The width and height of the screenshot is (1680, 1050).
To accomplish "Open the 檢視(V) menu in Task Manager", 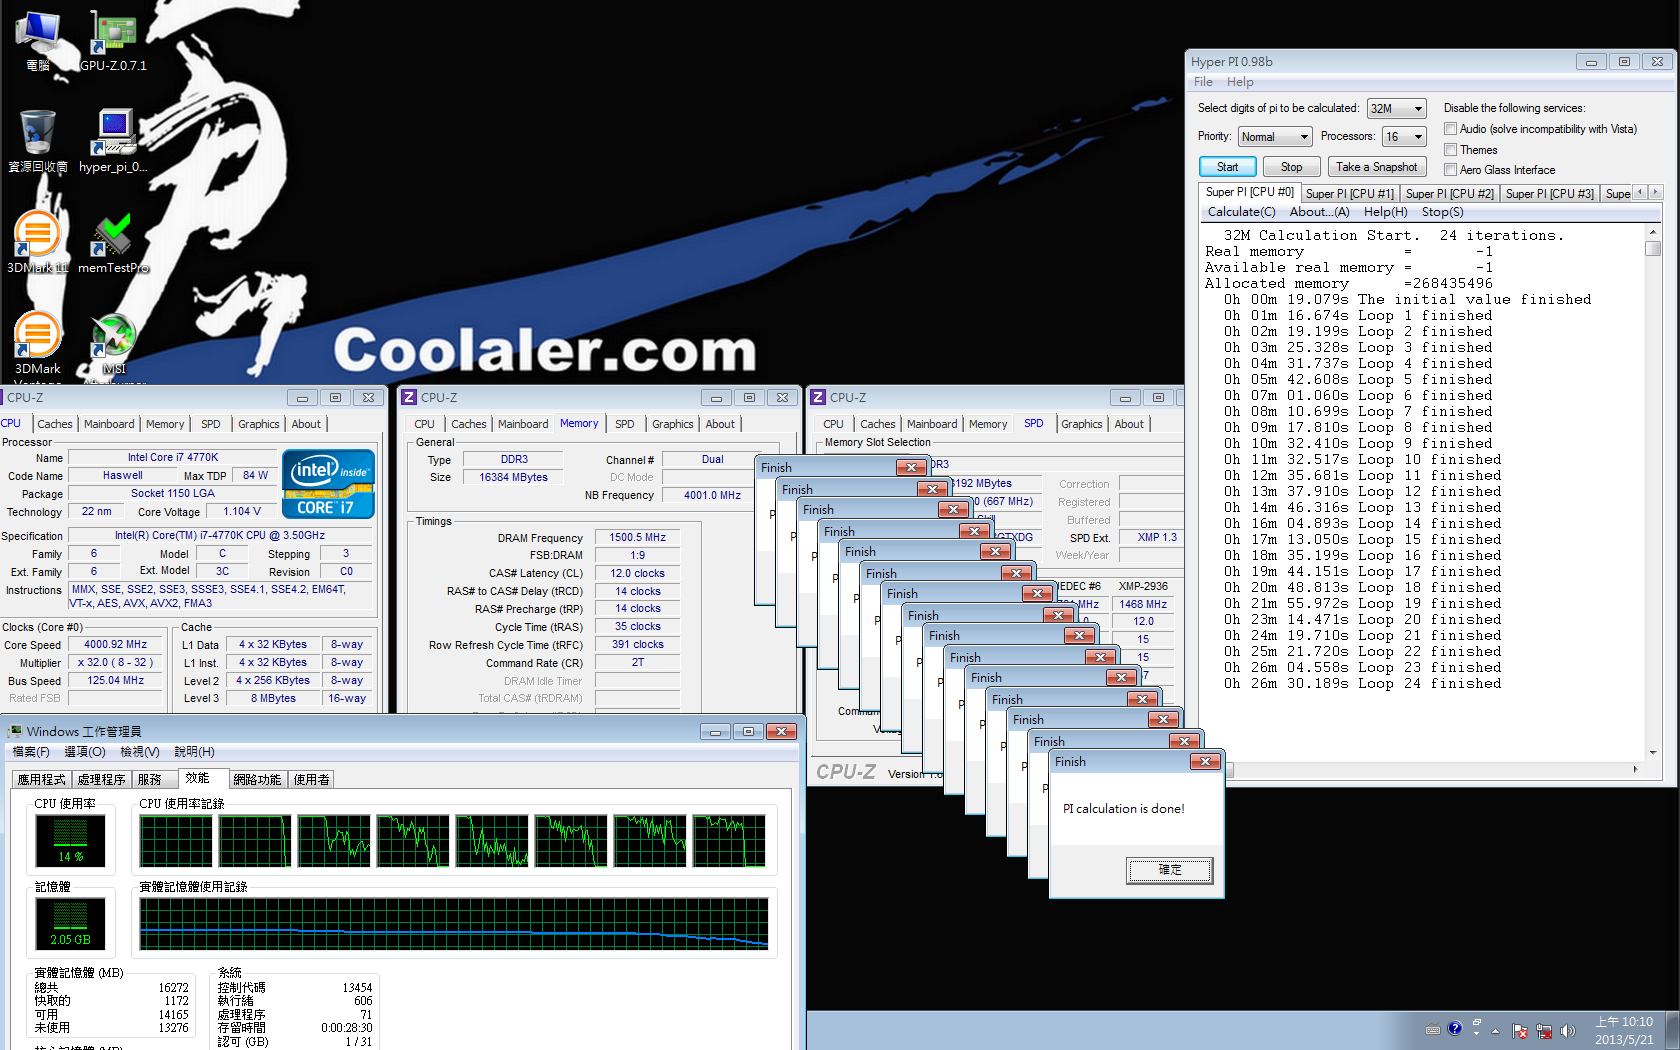I will coord(140,752).
